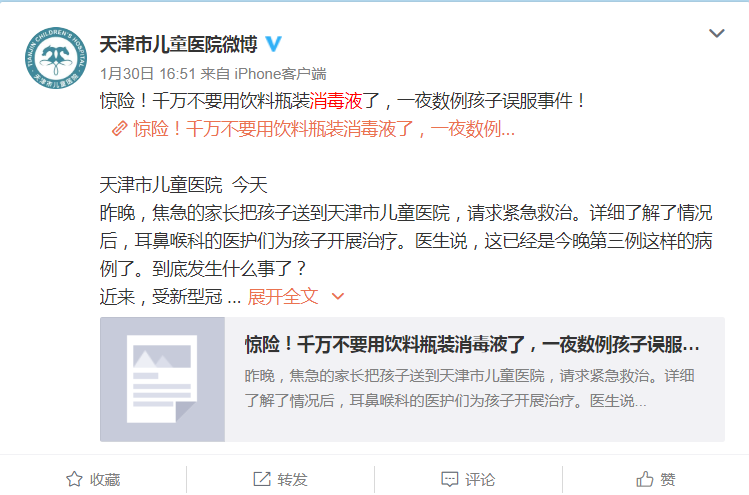Click the star favorite icon
Screen dimensions: 749x495
click(74, 479)
